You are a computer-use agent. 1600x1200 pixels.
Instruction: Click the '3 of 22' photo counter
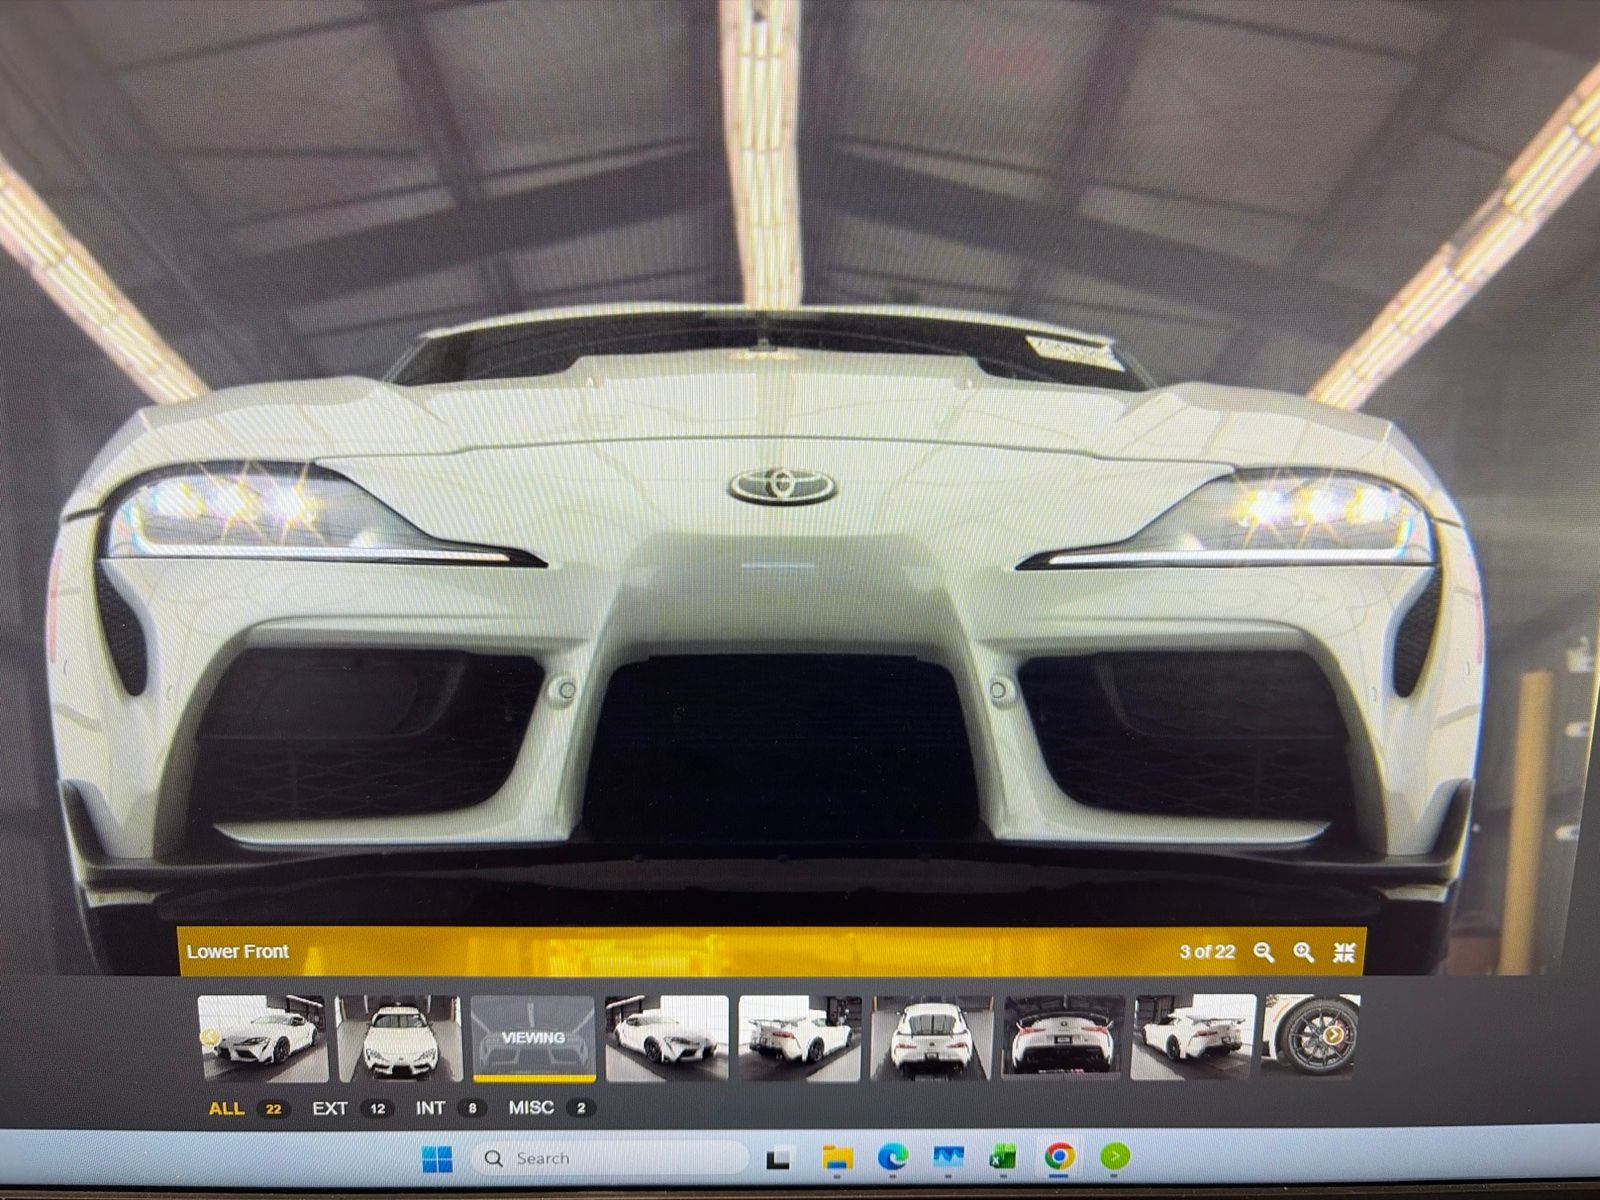(x=1207, y=952)
